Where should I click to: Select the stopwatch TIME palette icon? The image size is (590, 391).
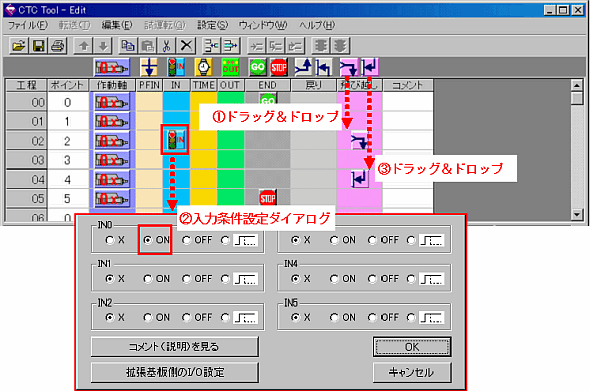pyautogui.click(x=203, y=67)
